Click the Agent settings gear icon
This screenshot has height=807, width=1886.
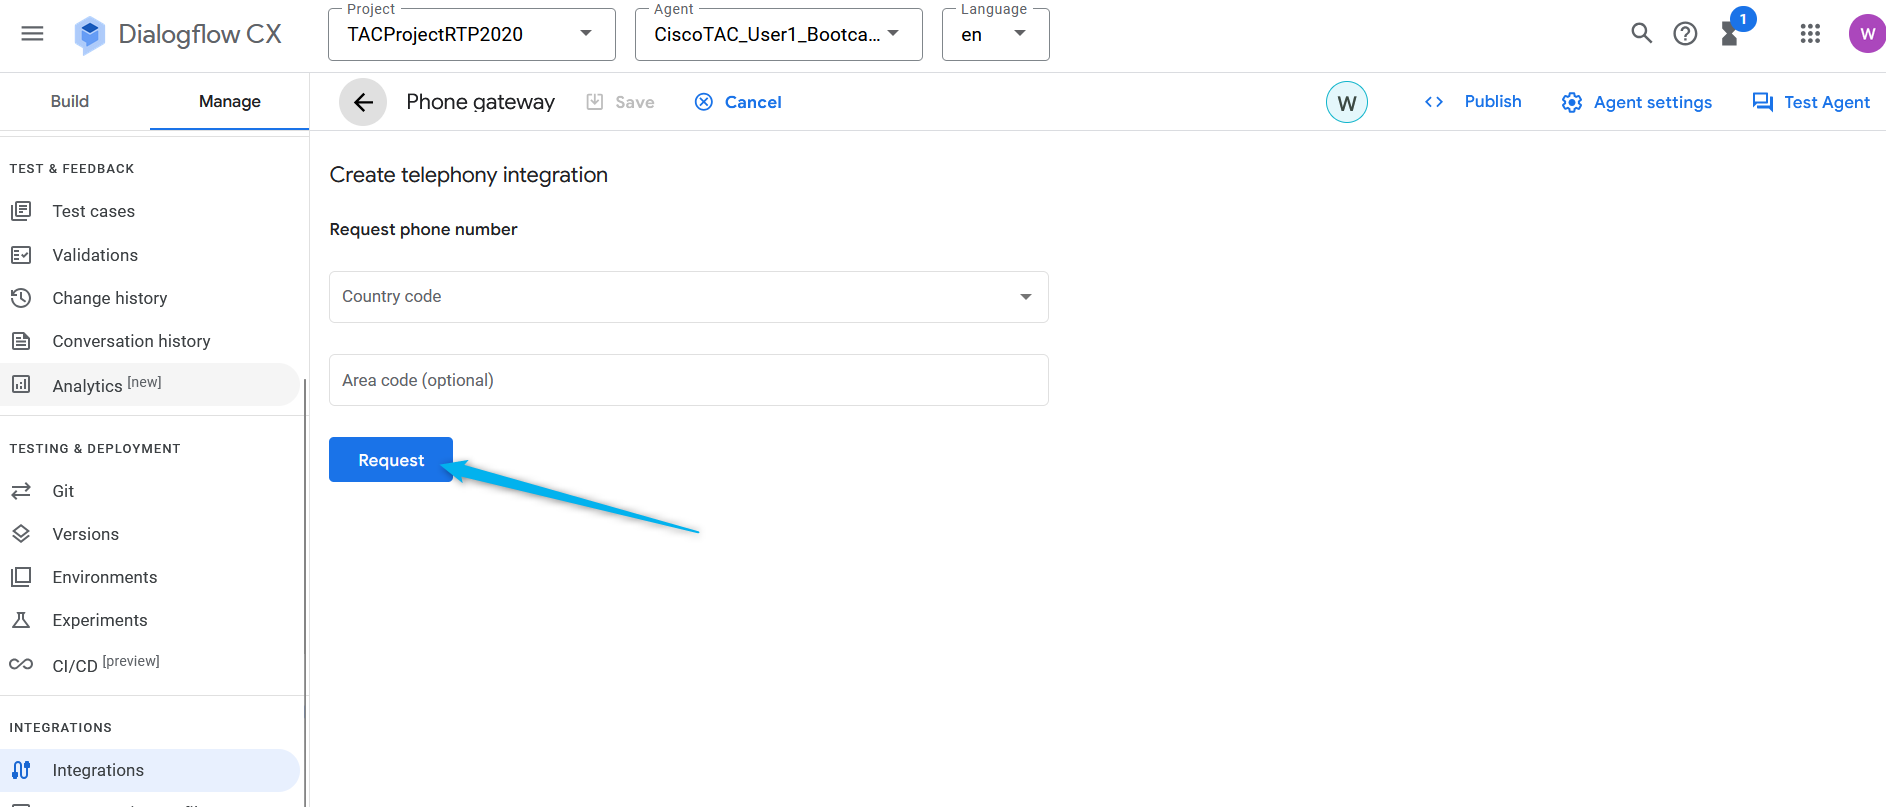click(1572, 102)
